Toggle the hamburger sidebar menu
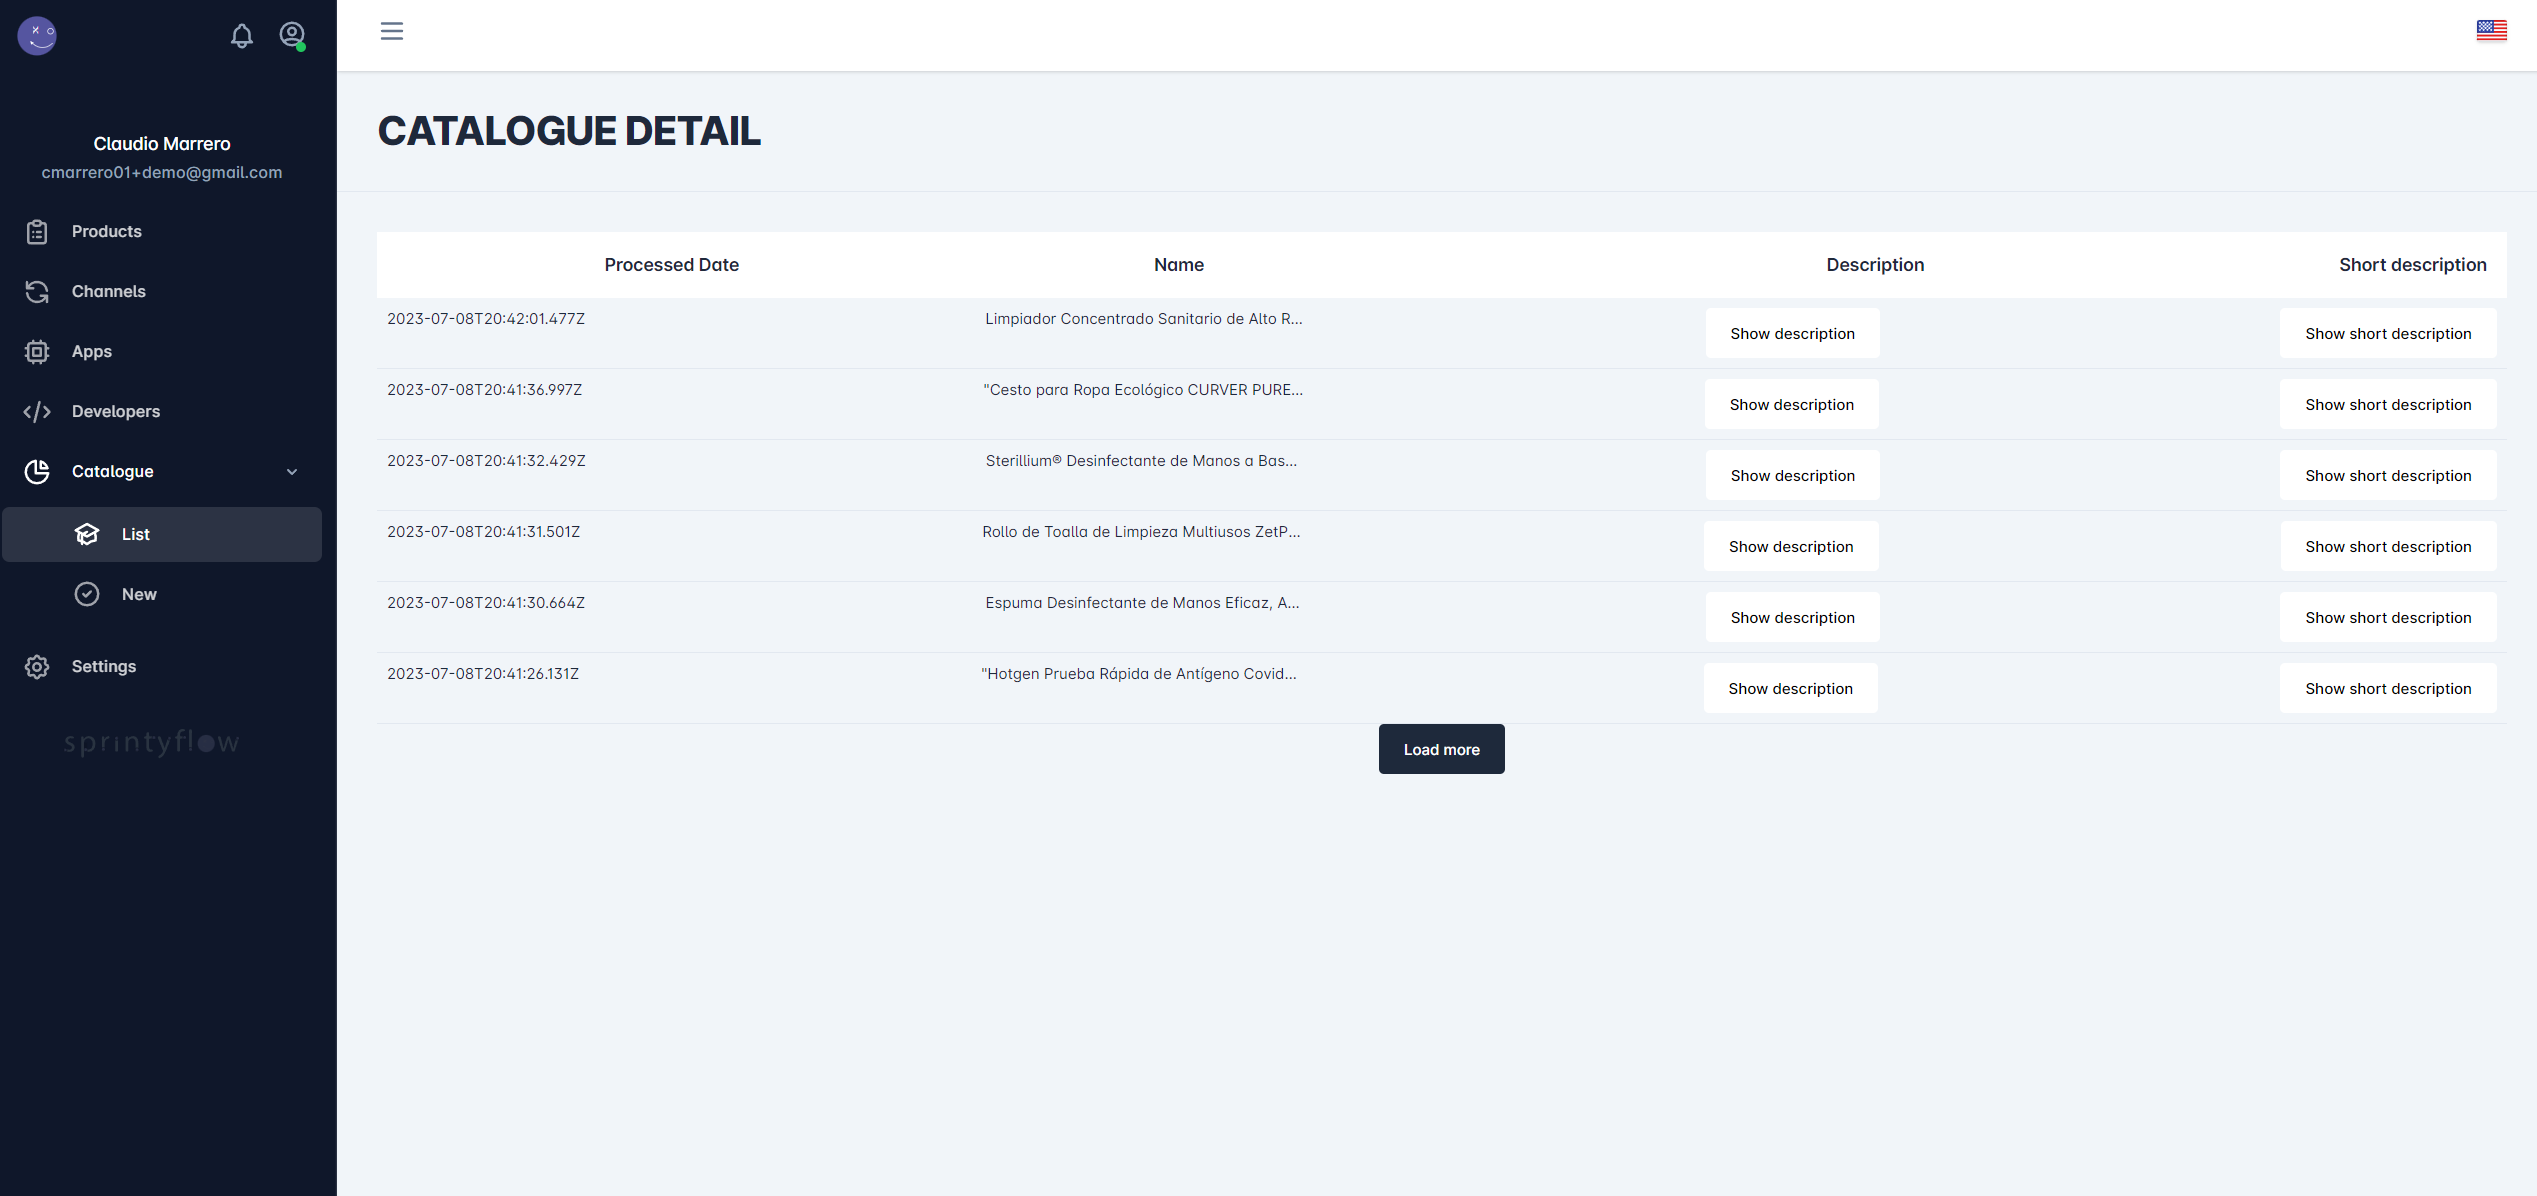The height and width of the screenshot is (1196, 2537). point(392,31)
